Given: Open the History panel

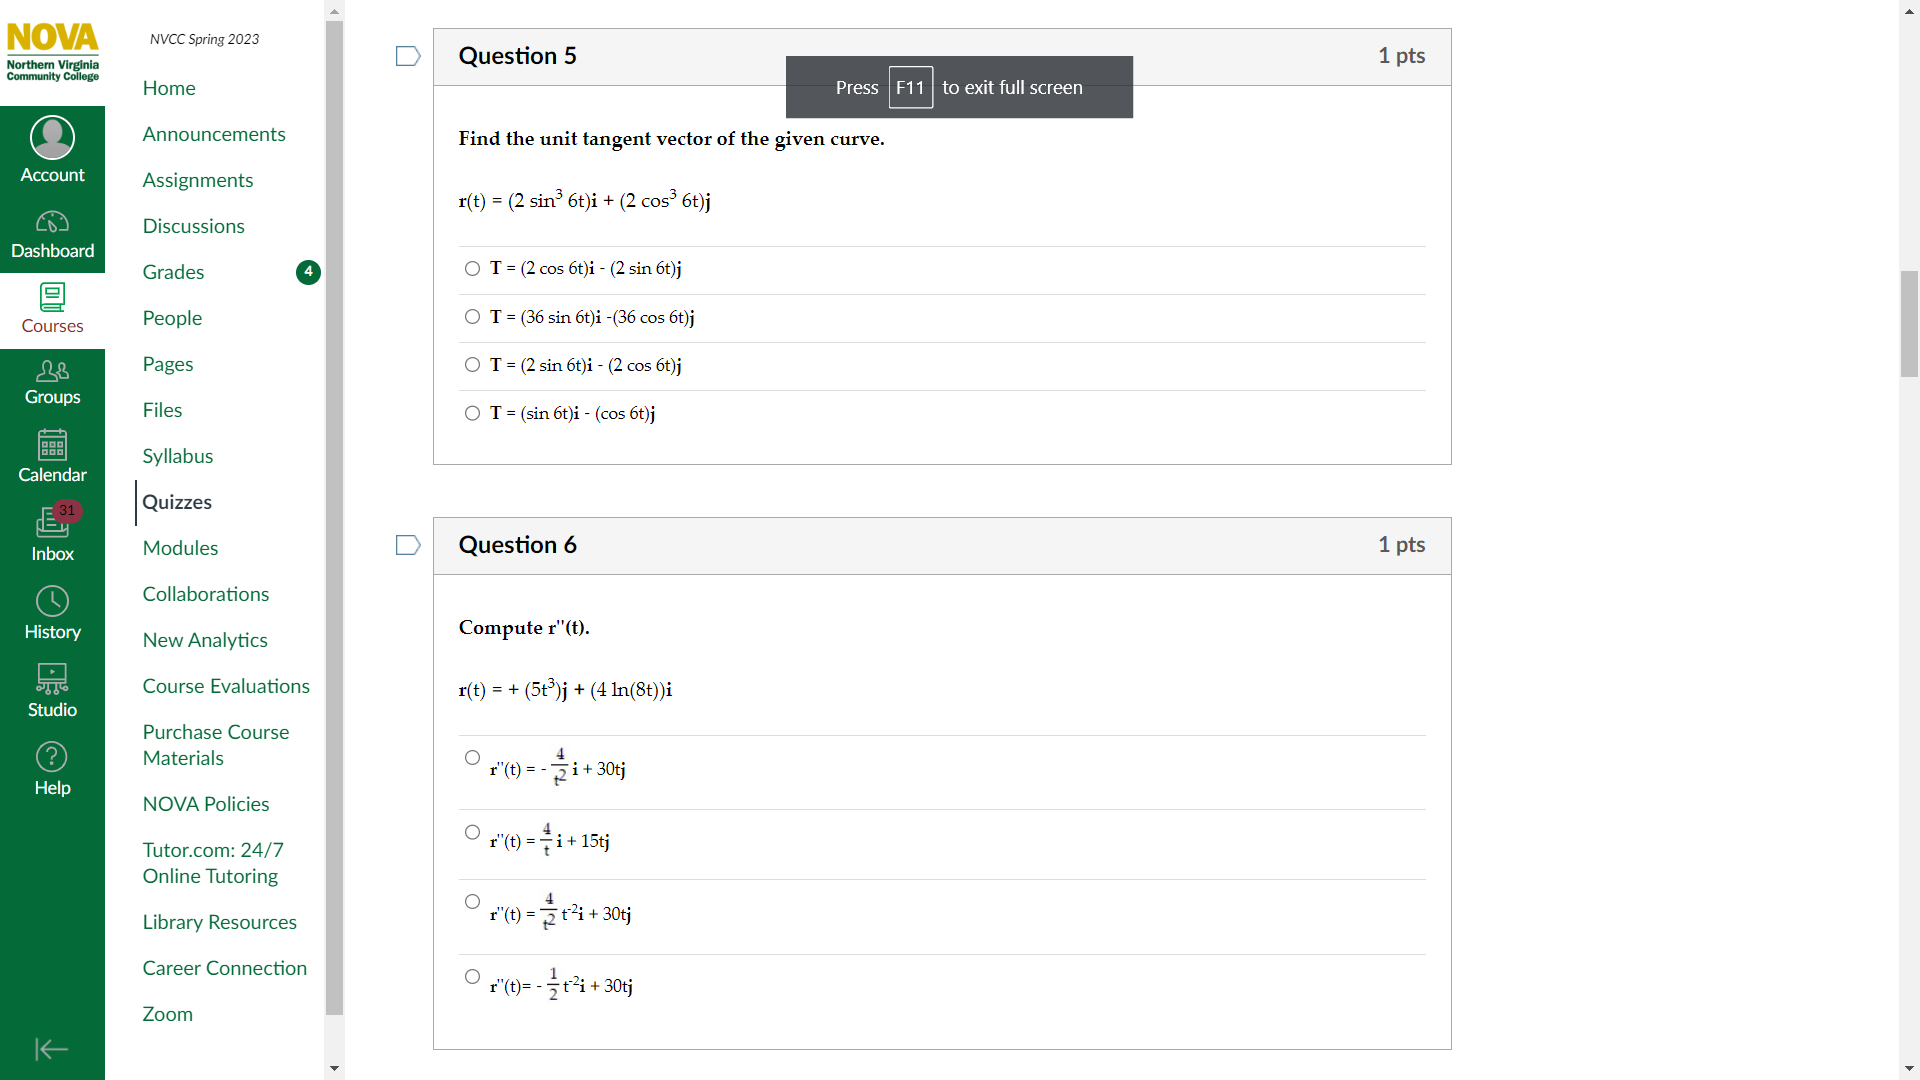Looking at the screenshot, I should point(52,611).
